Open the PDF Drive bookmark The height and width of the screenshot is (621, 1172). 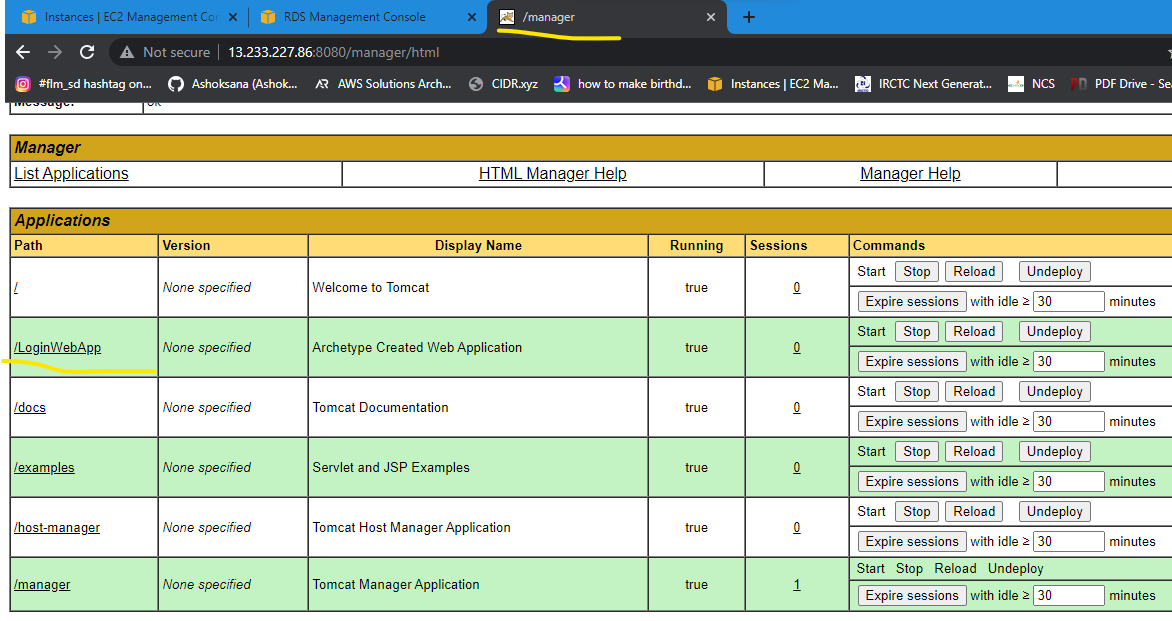pos(1121,84)
